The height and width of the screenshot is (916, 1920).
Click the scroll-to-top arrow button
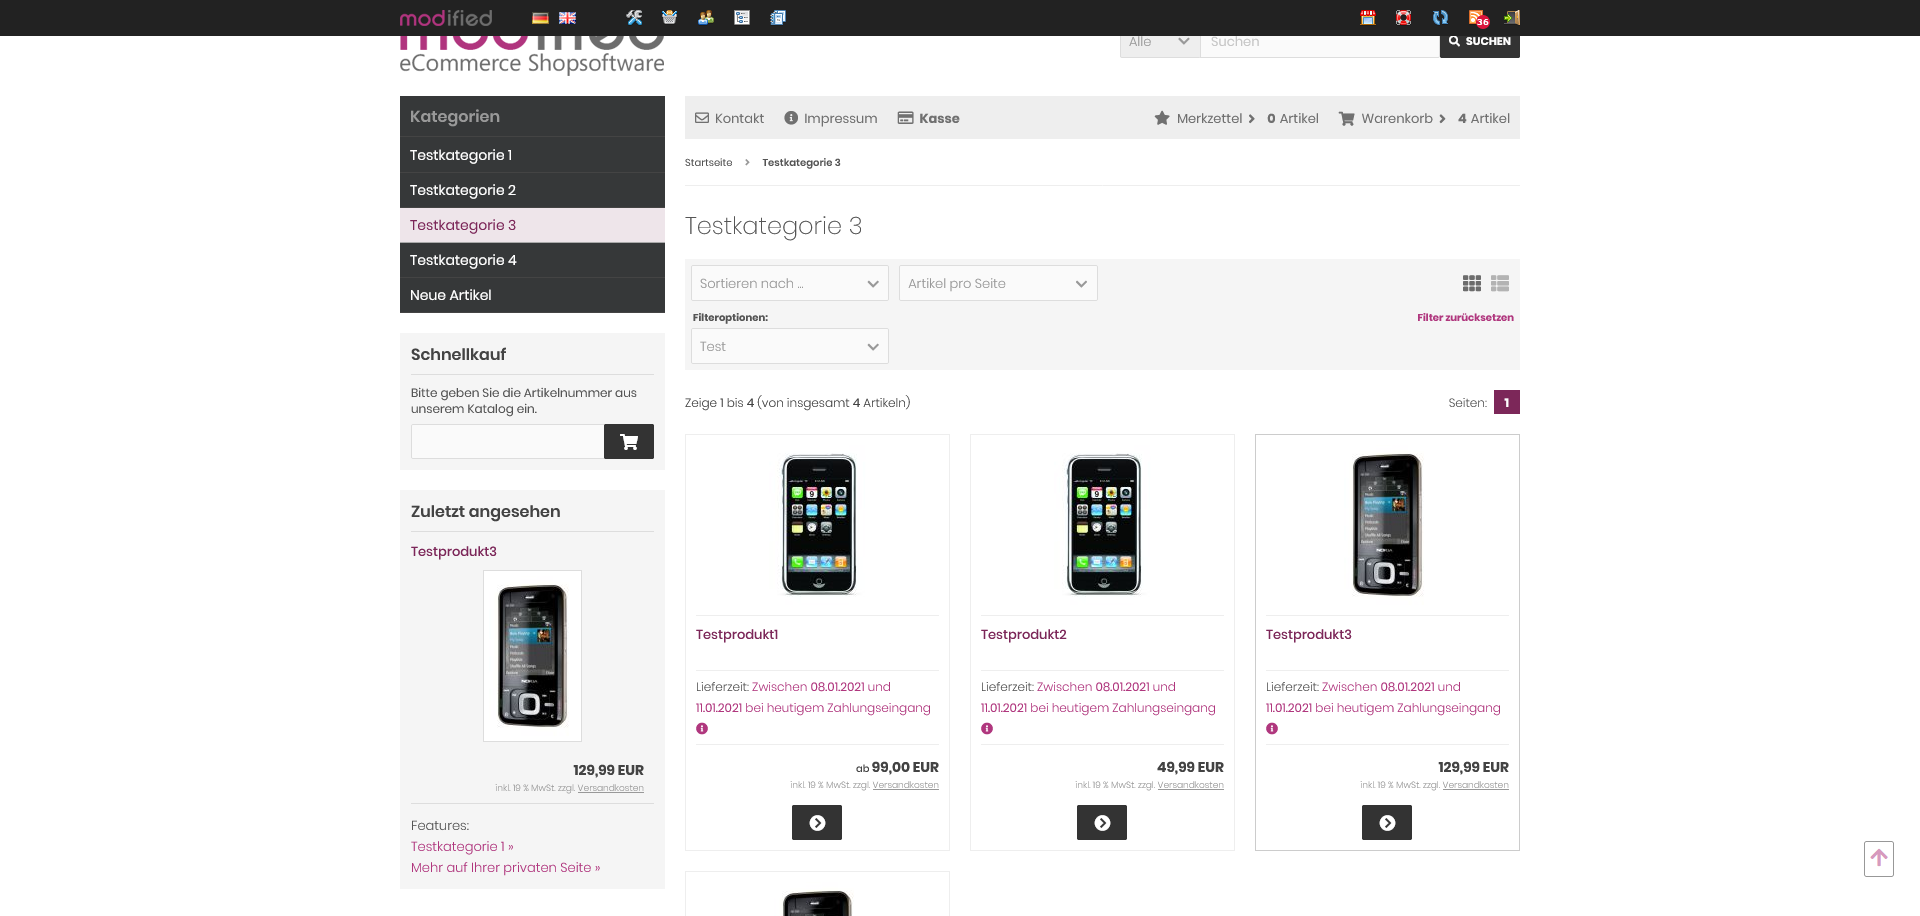pyautogui.click(x=1879, y=859)
